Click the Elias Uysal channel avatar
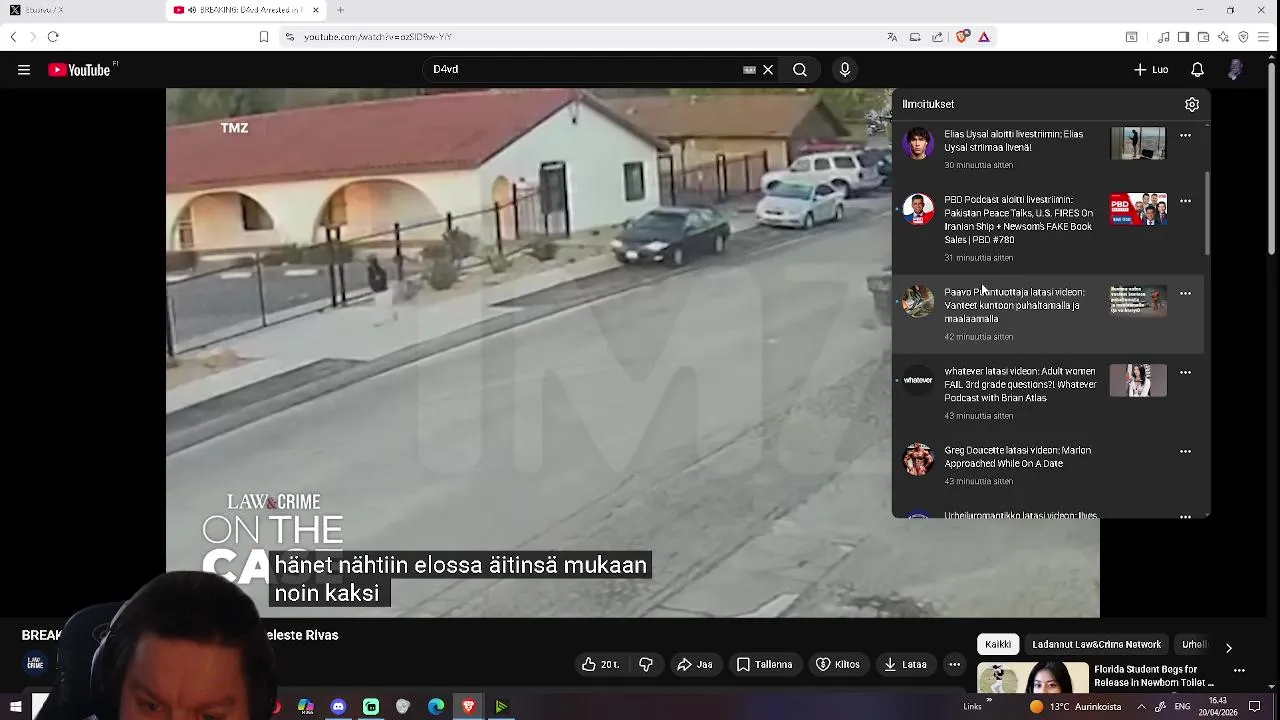The height and width of the screenshot is (720, 1280). point(918,143)
